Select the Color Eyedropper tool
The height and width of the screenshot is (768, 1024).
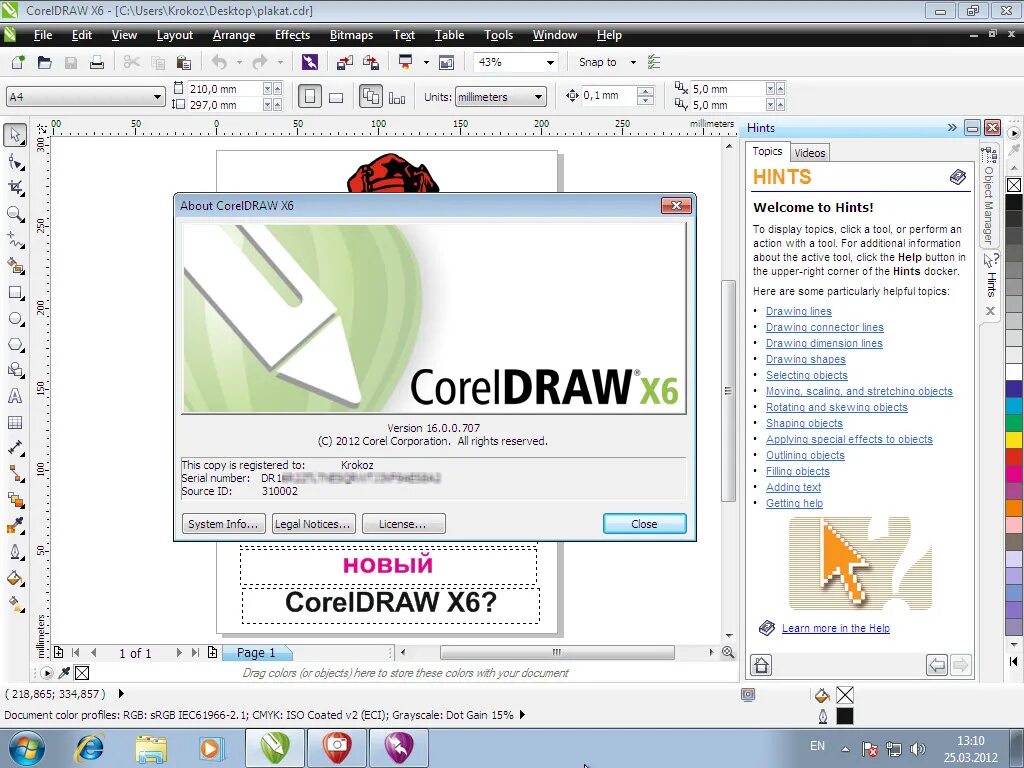15,526
